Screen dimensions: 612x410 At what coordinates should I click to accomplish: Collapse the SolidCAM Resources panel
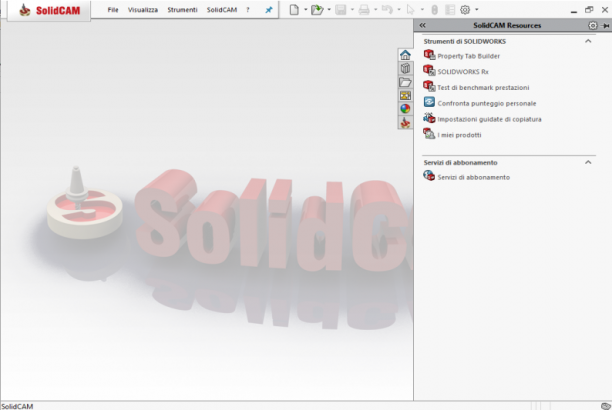coord(423,25)
